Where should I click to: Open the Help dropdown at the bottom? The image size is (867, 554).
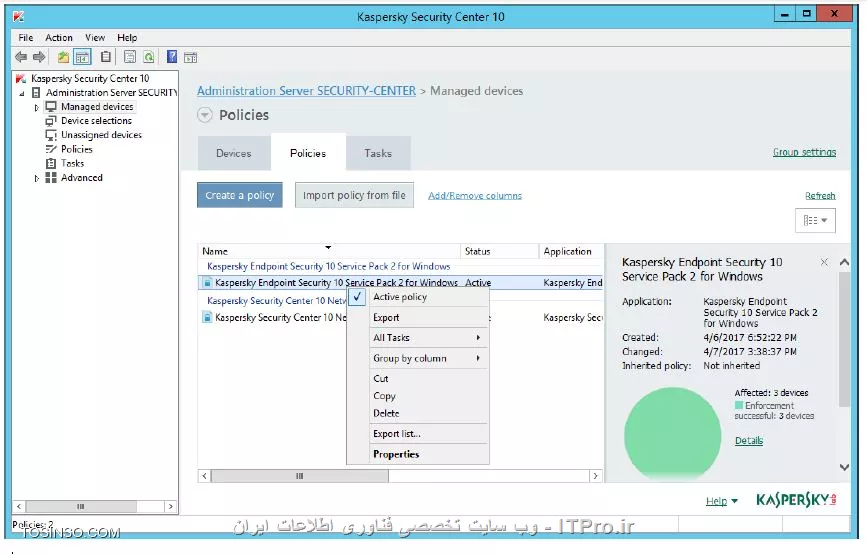pos(722,501)
